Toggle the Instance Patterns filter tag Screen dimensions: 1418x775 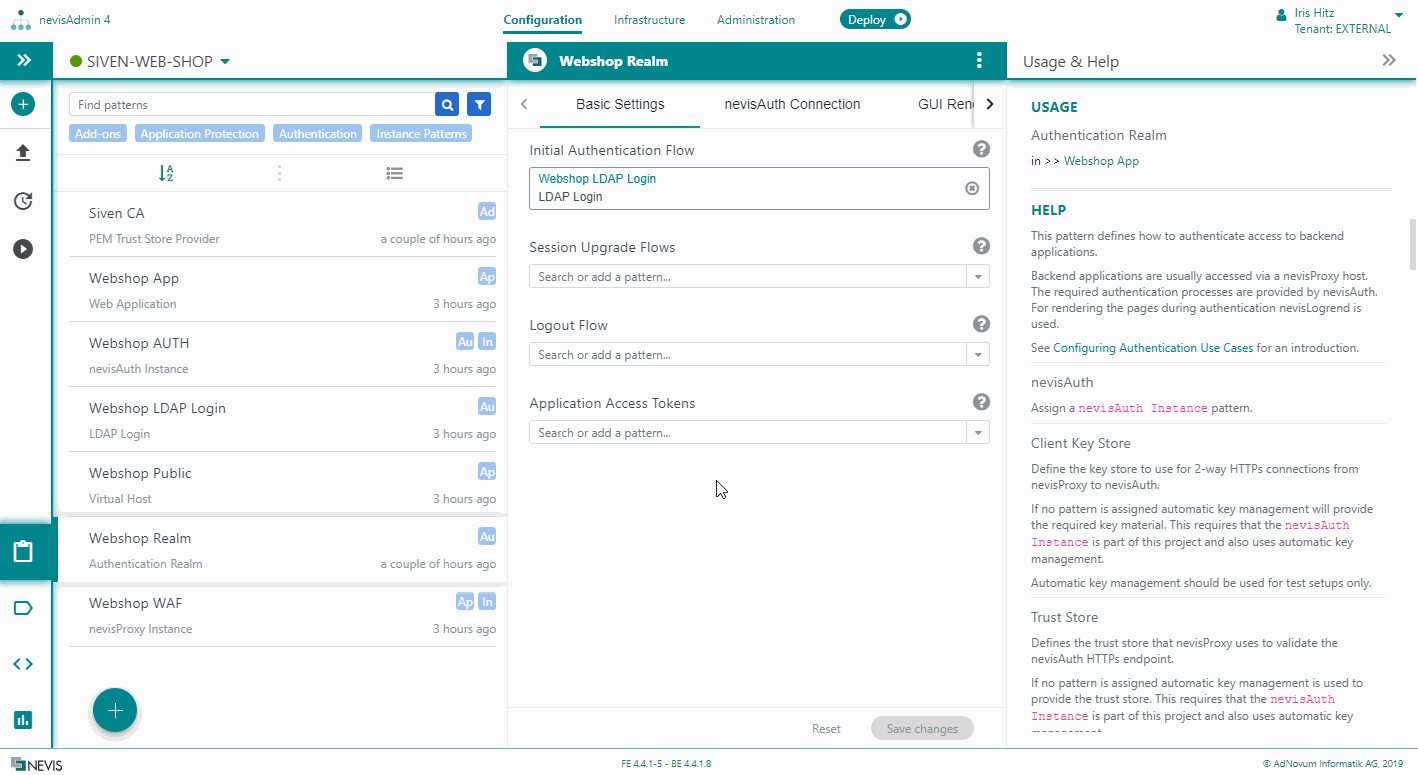point(421,134)
